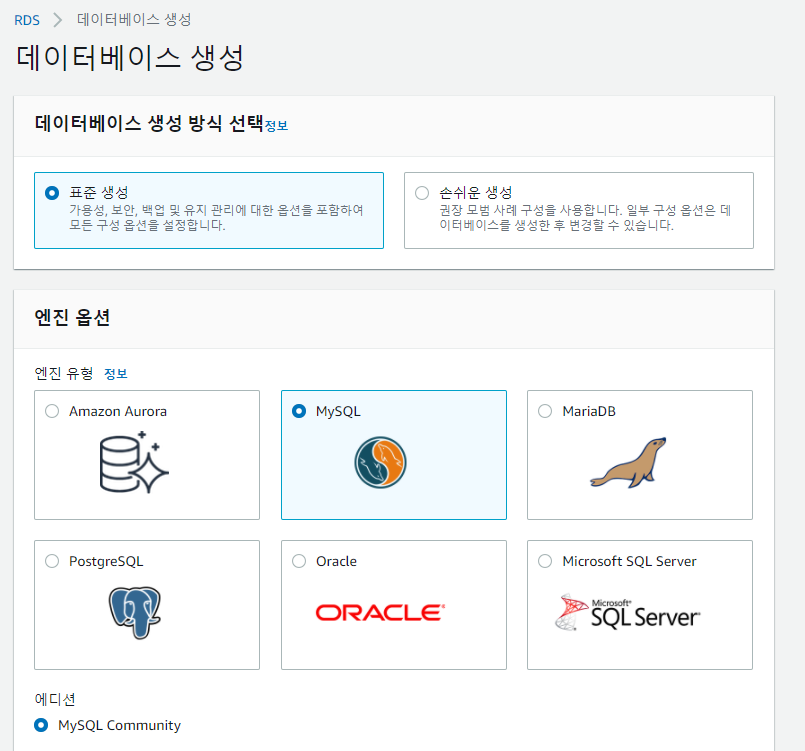
Task: Click the 데이터베이스 생성 breadcrumb text
Action: [x=134, y=20]
